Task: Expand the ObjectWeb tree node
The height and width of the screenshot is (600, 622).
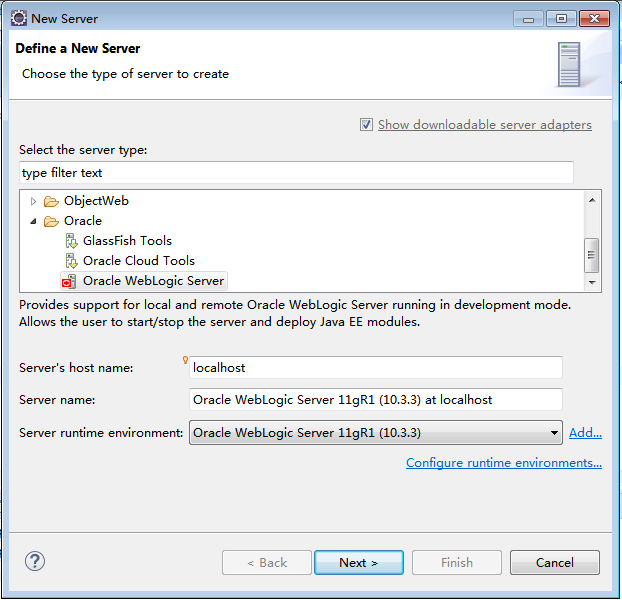Action: (33, 201)
